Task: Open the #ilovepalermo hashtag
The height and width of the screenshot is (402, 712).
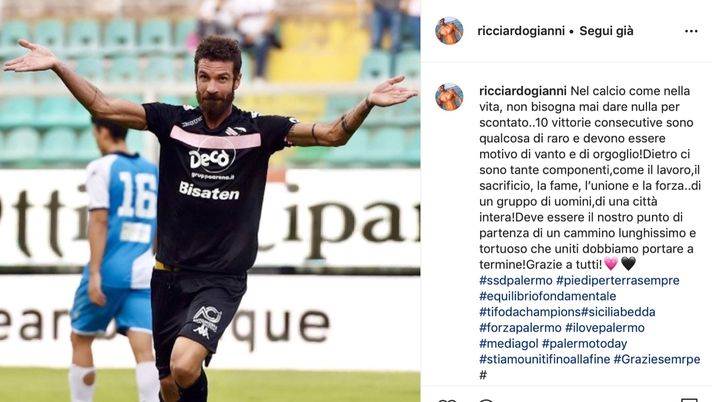Action: pos(605,328)
